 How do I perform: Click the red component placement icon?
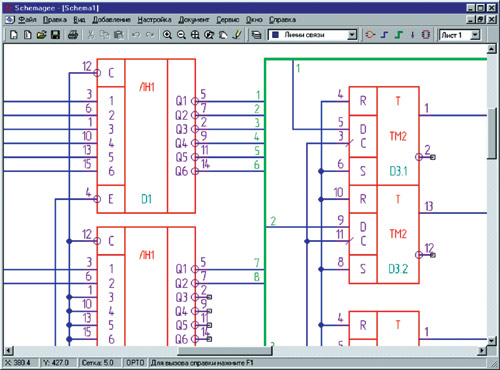point(426,35)
